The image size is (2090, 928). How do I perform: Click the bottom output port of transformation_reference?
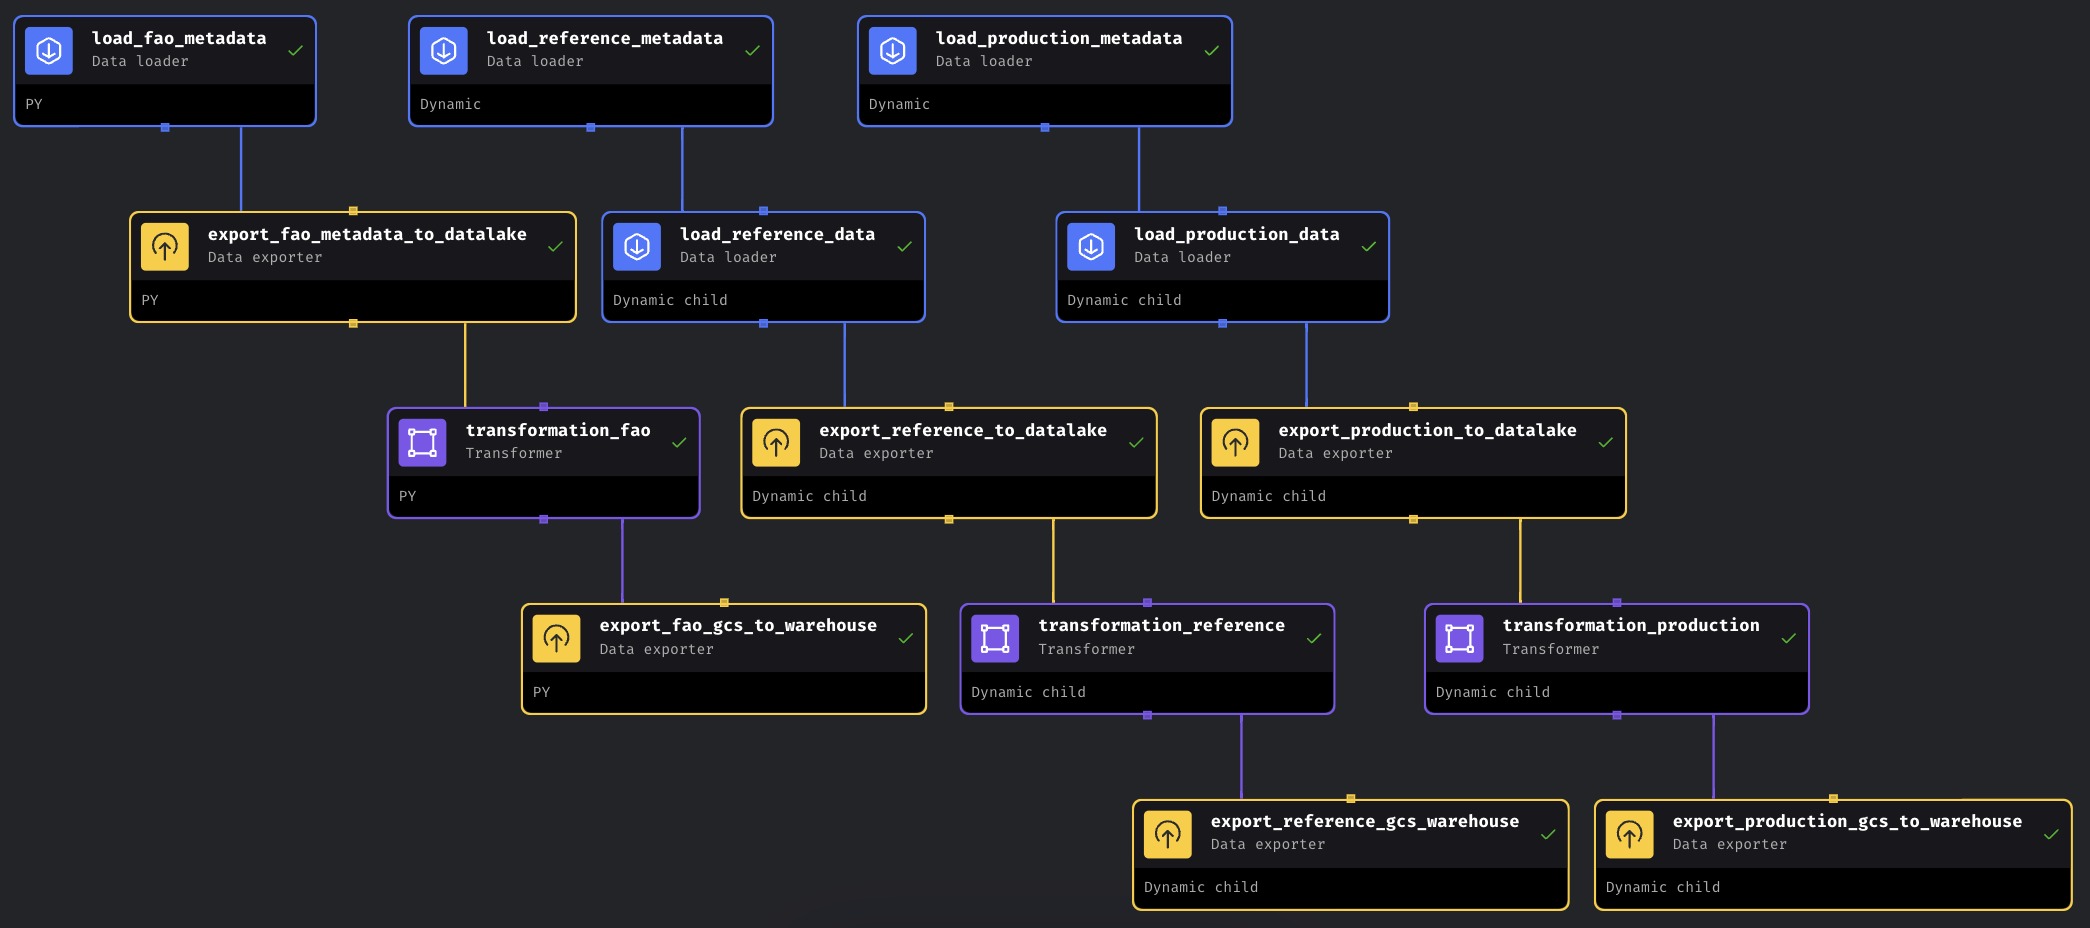coord(1147,715)
